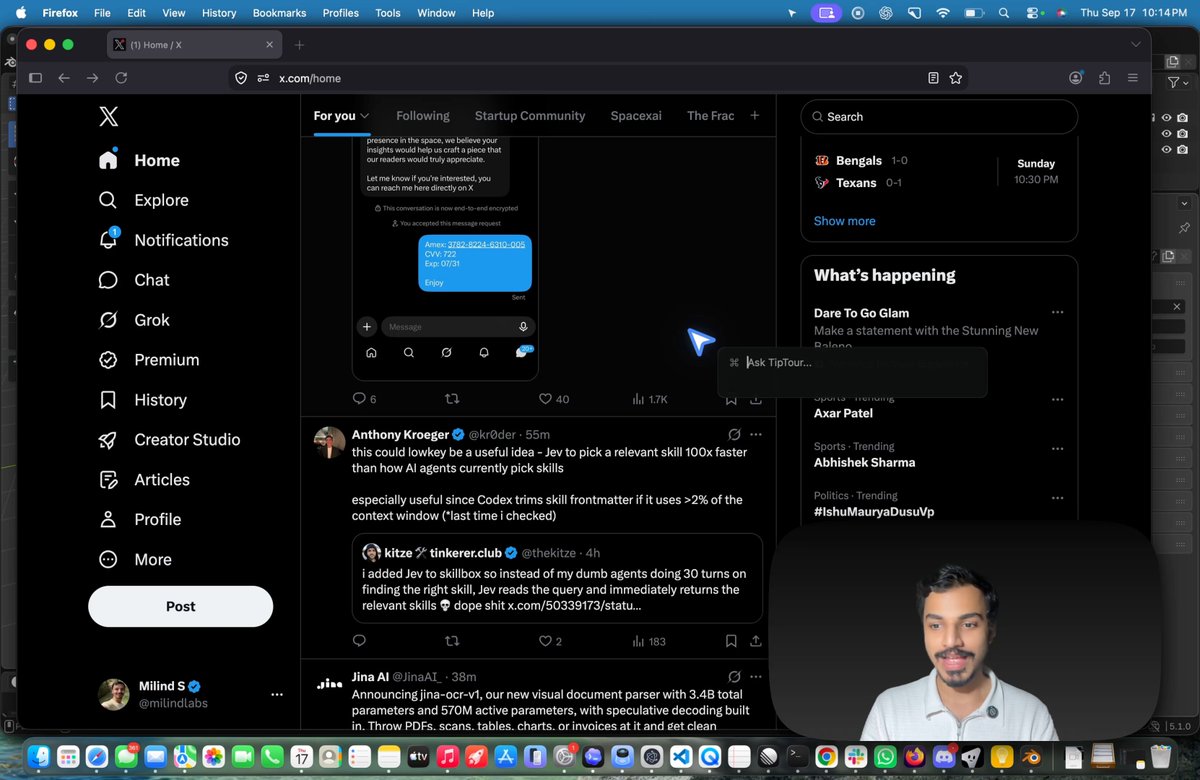1200x780 pixels.
Task: Toggle the top eye visibility icon in background window
Action: [x=1166, y=117]
